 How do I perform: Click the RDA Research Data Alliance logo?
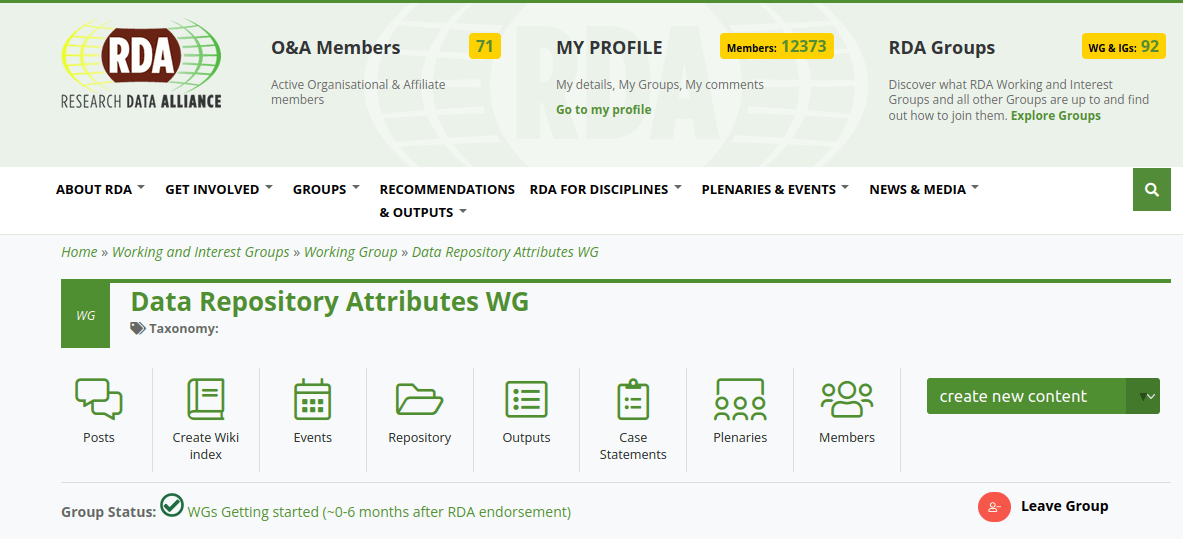click(x=141, y=63)
